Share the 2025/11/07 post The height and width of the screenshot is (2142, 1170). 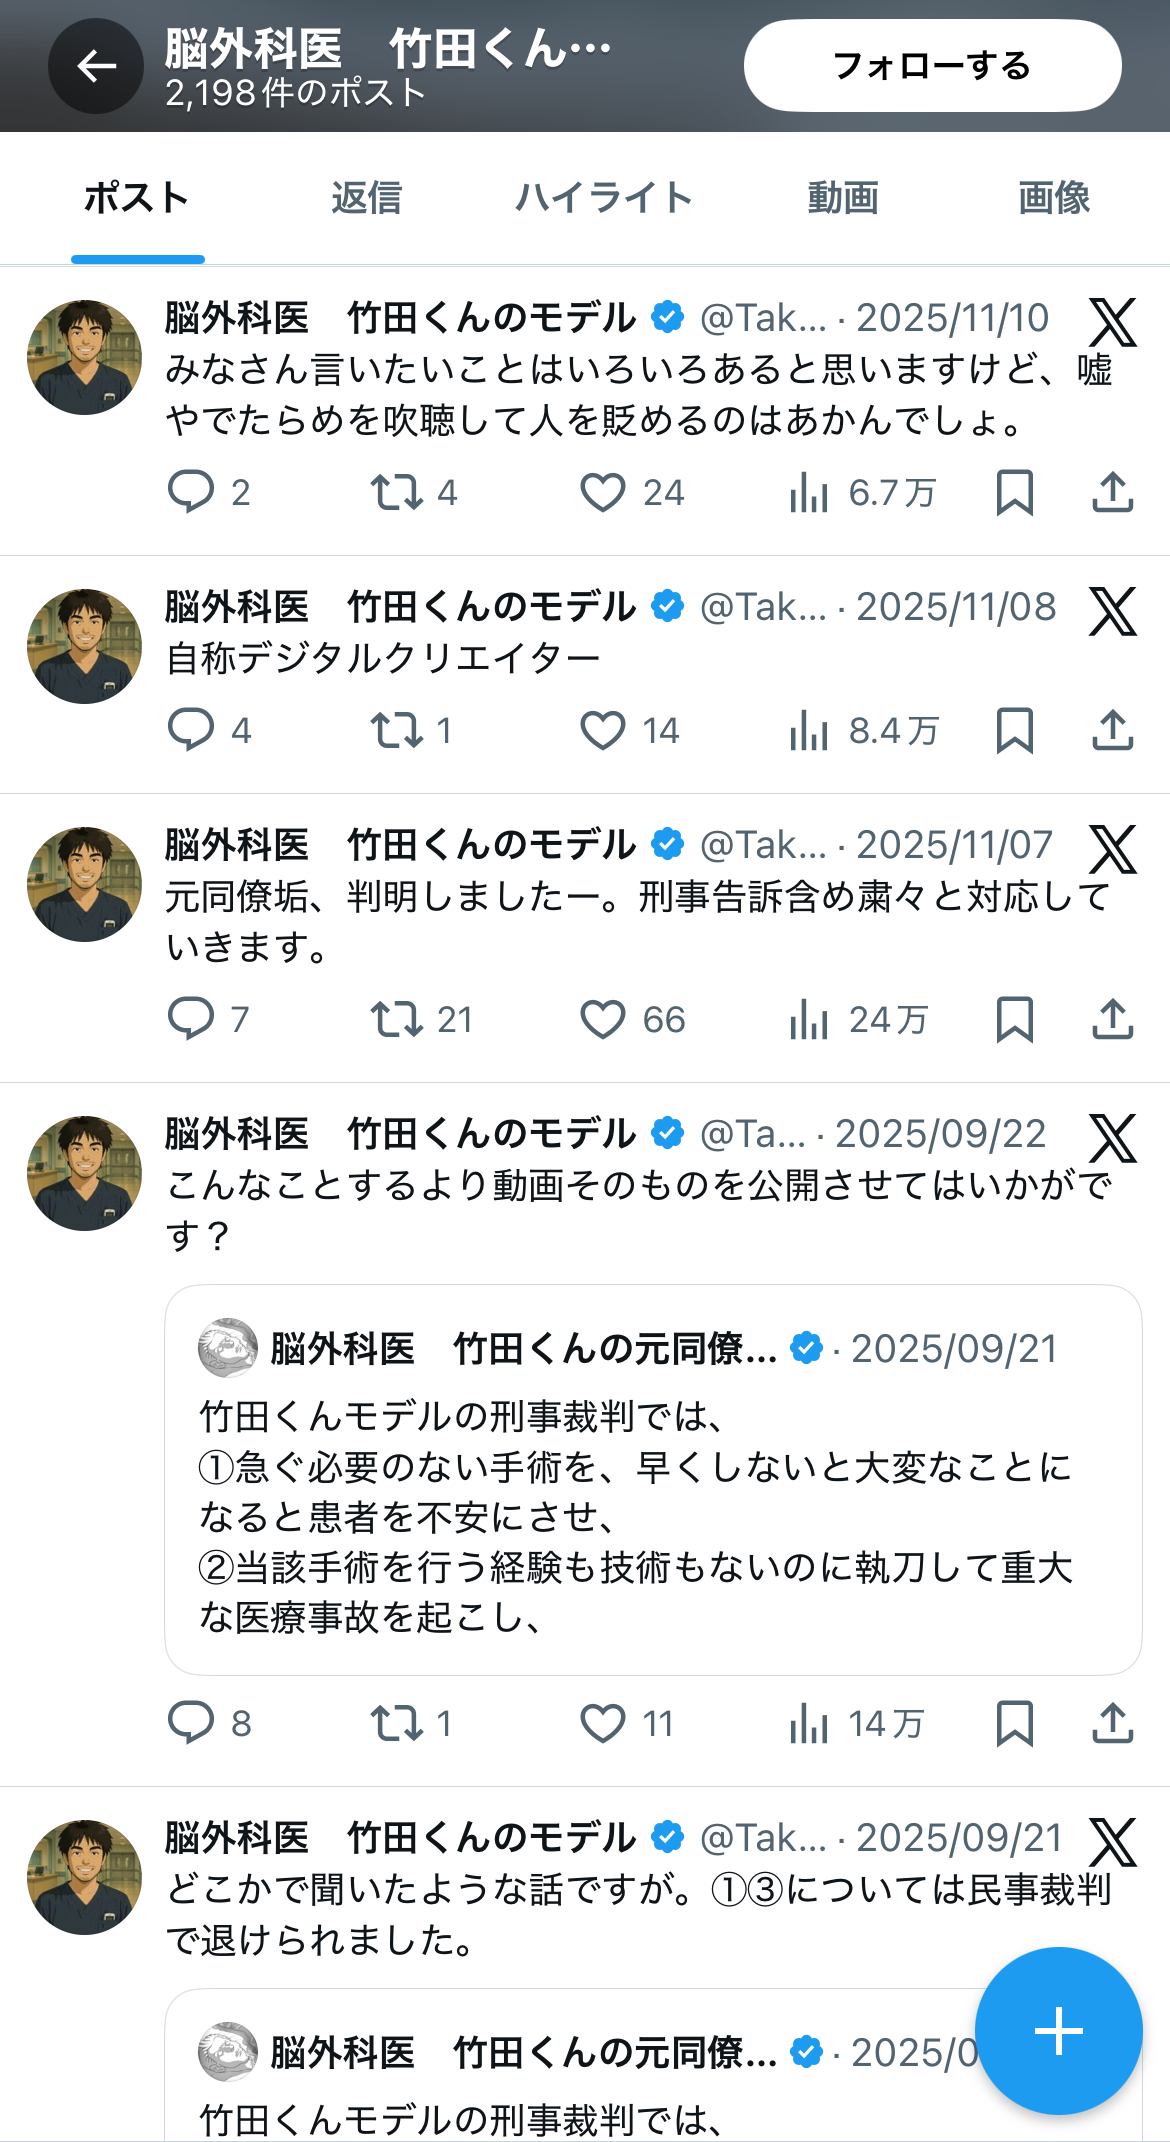click(1112, 1019)
